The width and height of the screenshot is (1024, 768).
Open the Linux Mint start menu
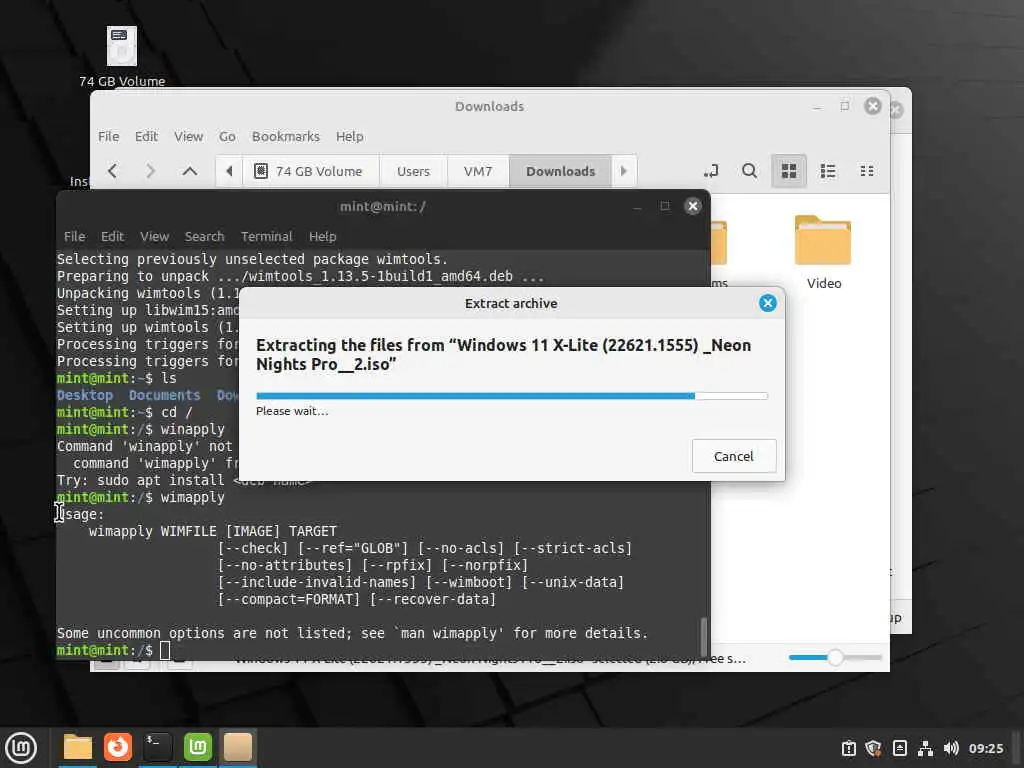(21, 748)
